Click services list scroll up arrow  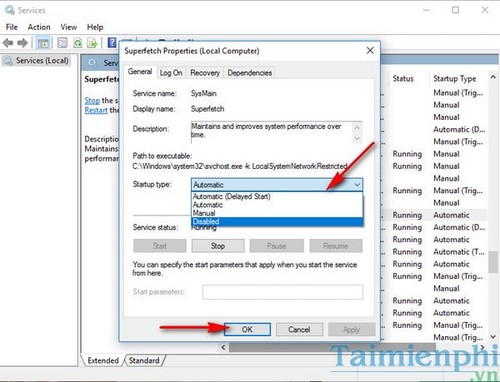click(x=493, y=77)
